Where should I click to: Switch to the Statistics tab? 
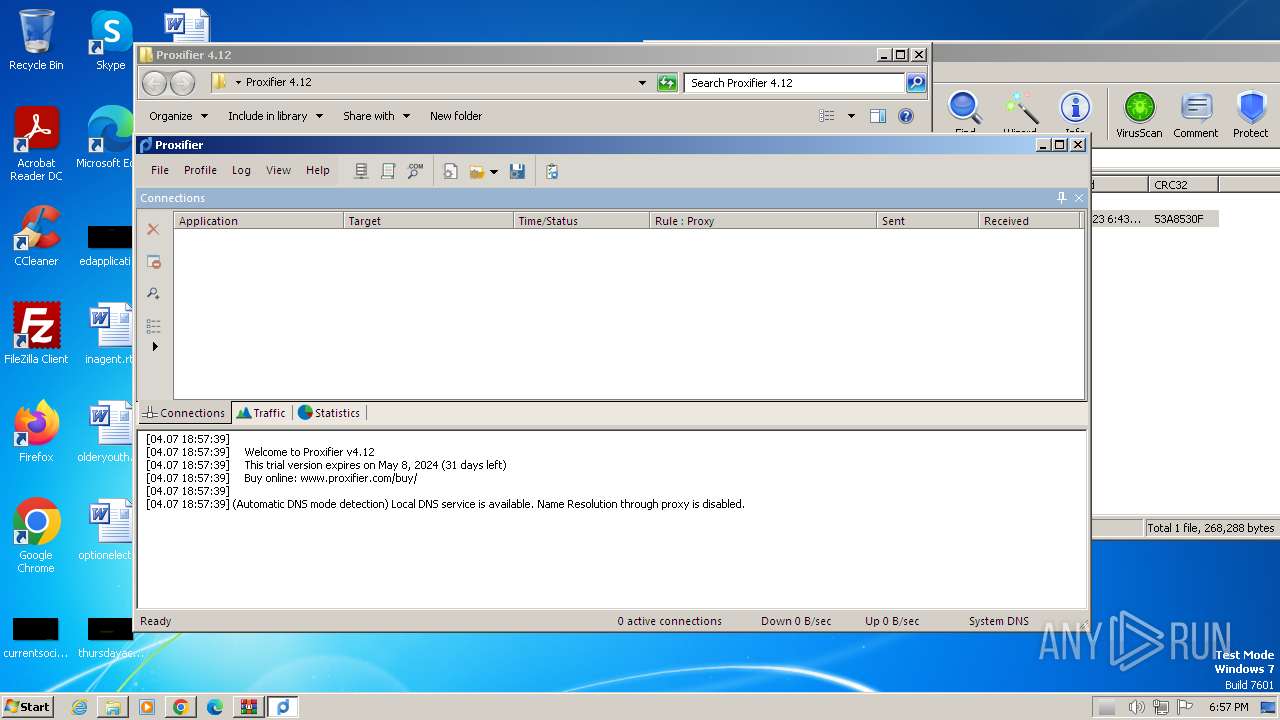[x=329, y=412]
